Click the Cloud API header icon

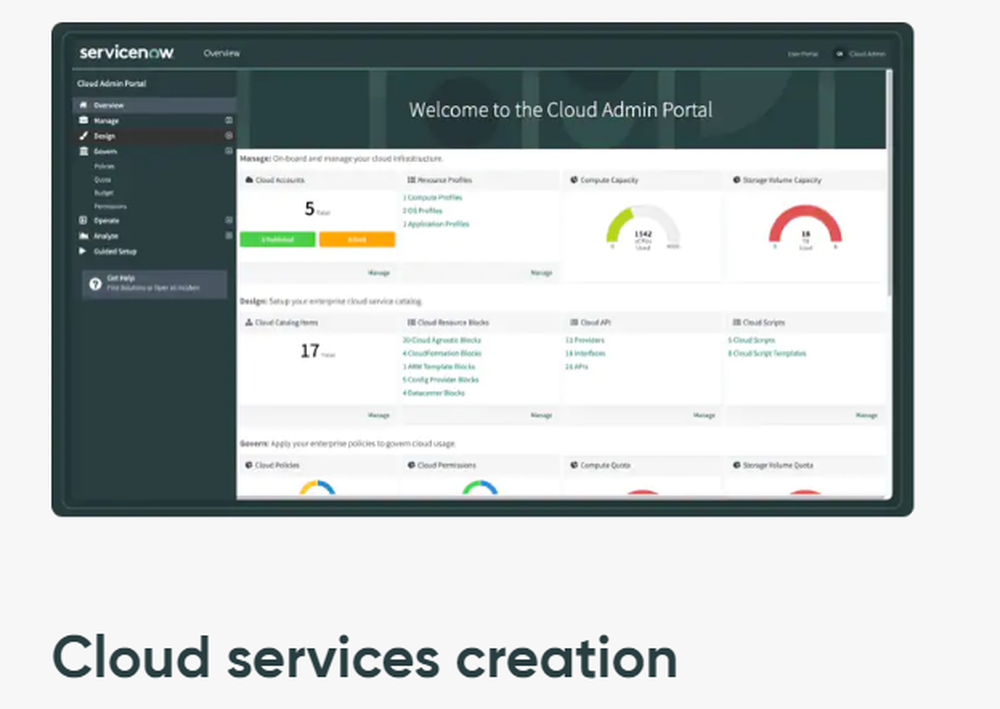tap(574, 322)
